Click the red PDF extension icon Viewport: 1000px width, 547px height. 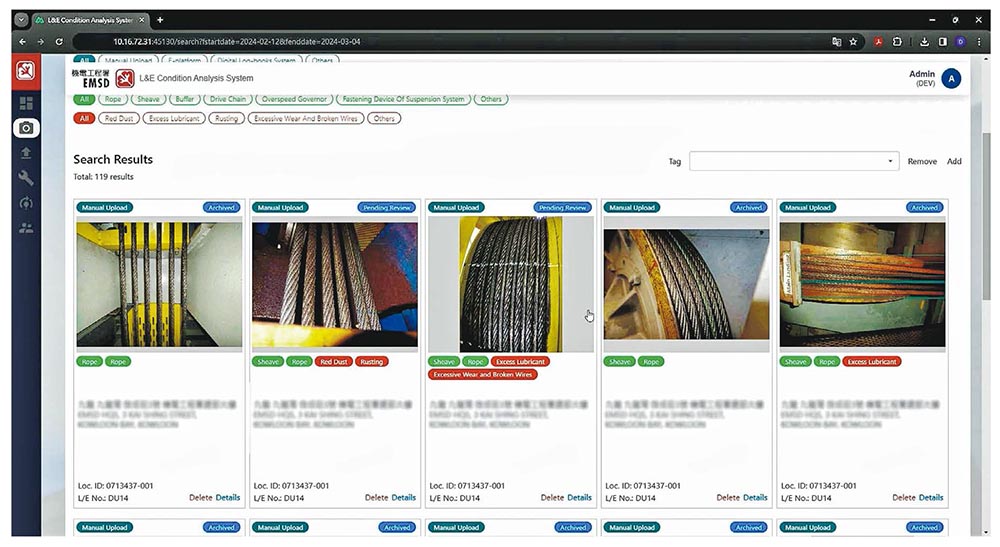(878, 41)
